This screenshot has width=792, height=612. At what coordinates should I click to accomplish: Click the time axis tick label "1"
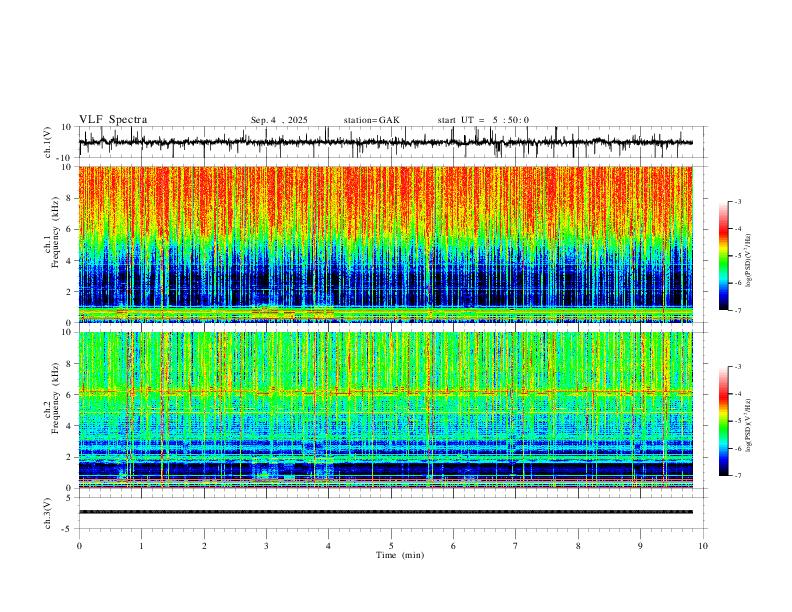click(141, 546)
